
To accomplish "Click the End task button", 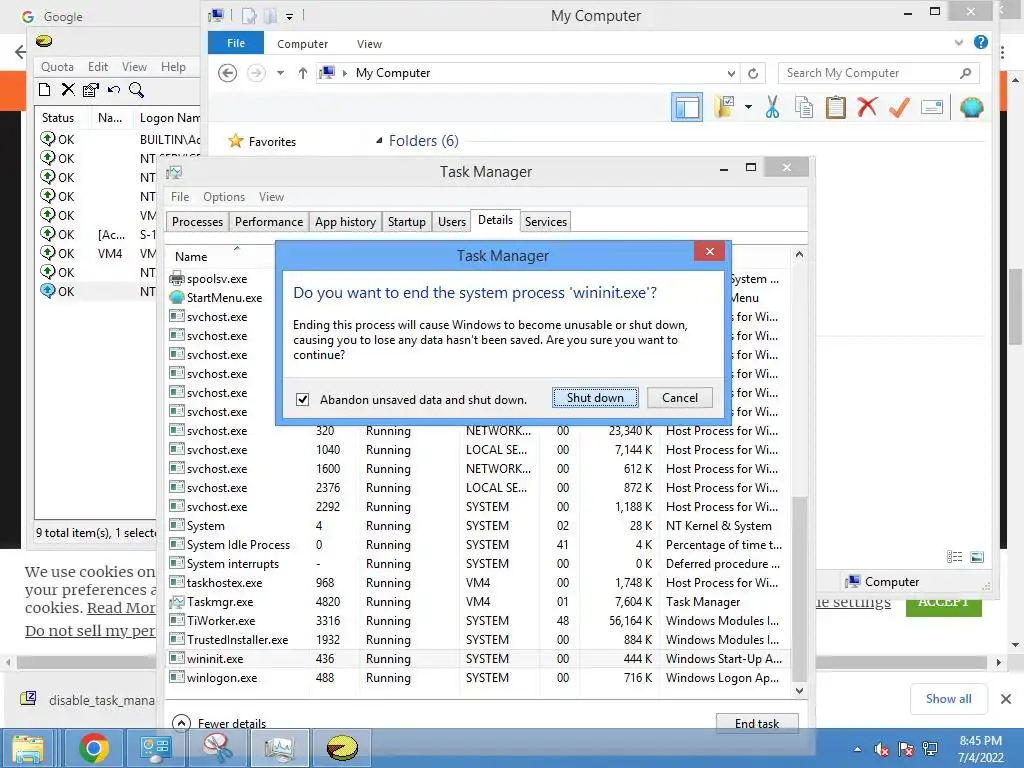I will pos(757,723).
